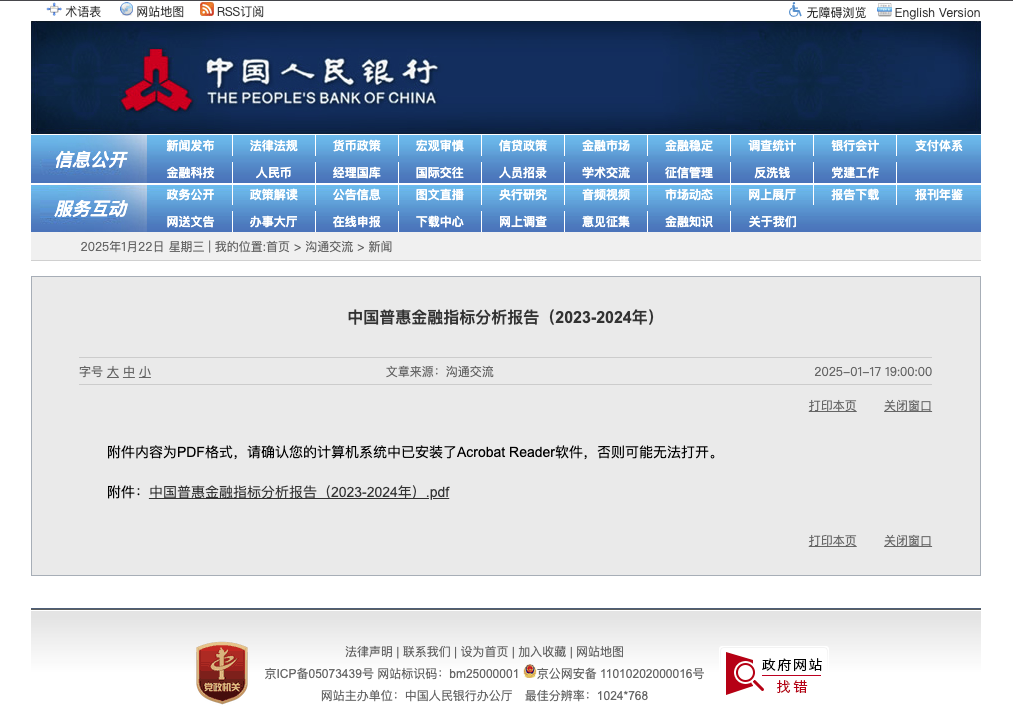Set font size to large 大

(x=113, y=372)
